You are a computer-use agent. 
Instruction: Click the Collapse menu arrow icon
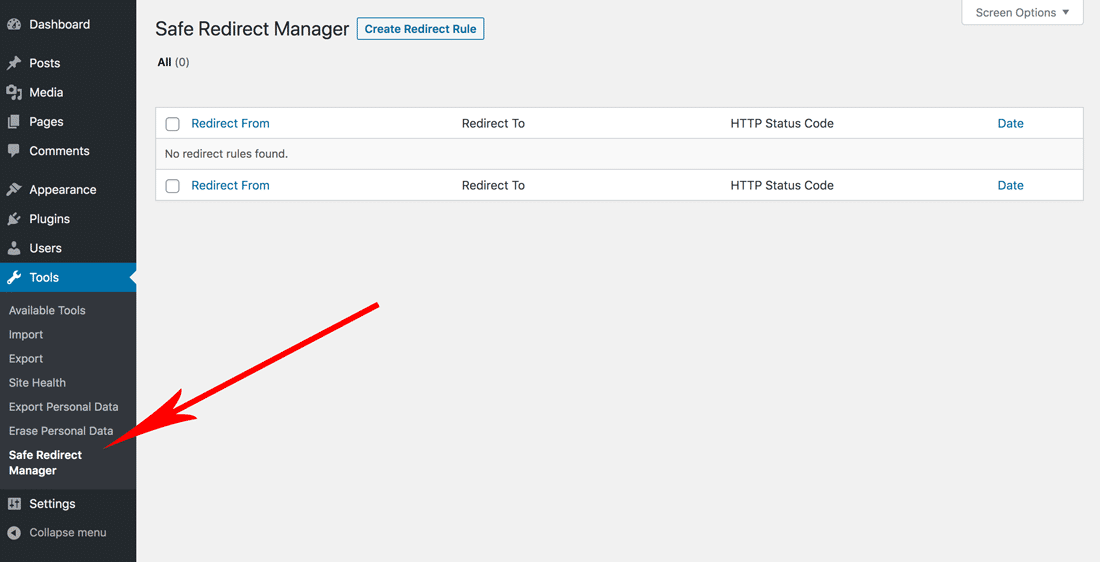[14, 533]
